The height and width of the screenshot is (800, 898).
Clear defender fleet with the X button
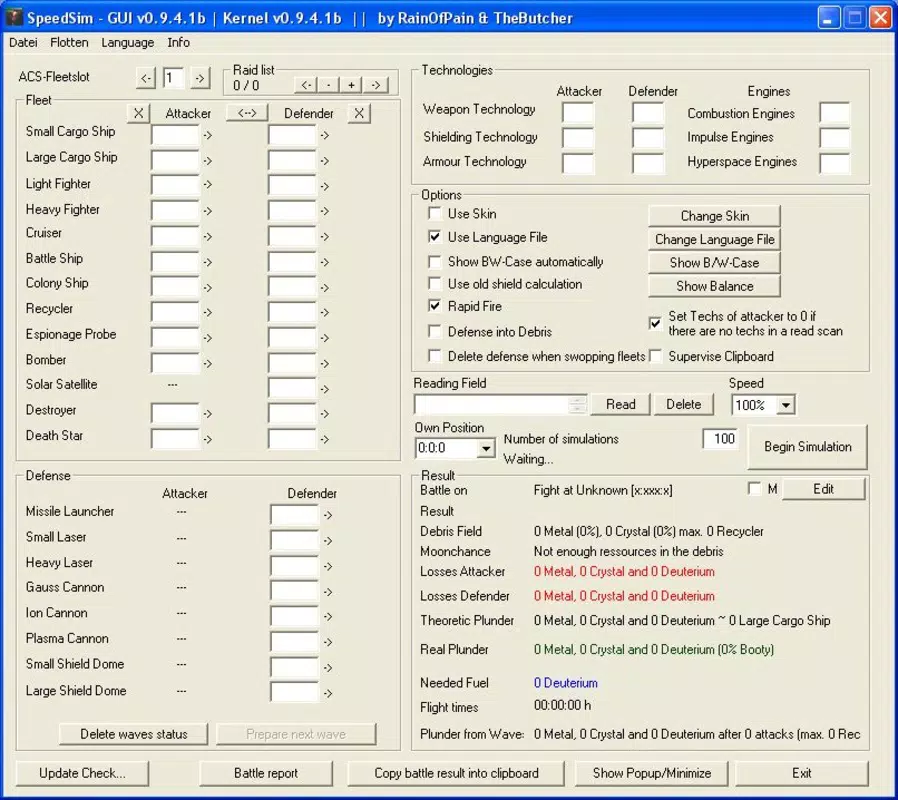click(x=359, y=113)
